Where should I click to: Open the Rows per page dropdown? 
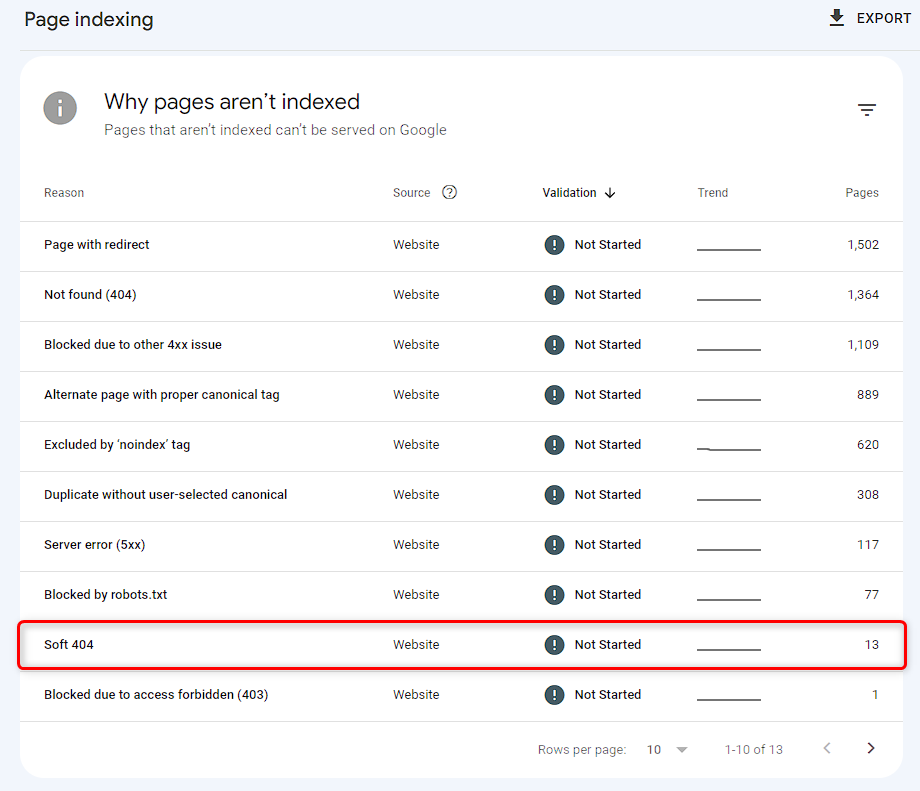click(x=667, y=749)
